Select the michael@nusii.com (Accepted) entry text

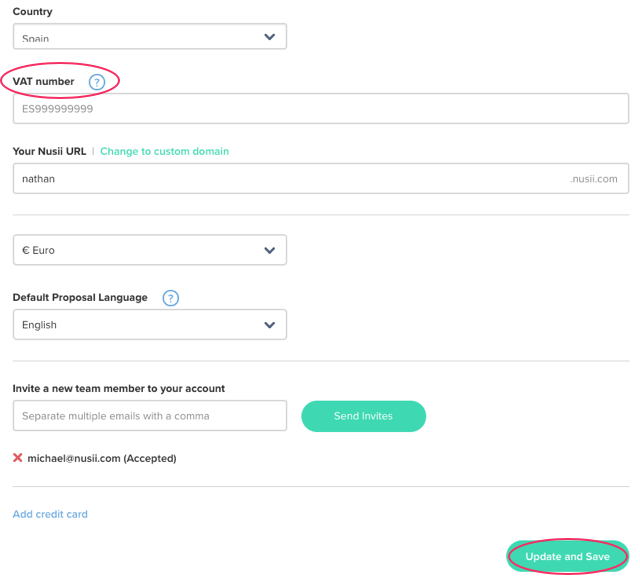[x=102, y=458]
